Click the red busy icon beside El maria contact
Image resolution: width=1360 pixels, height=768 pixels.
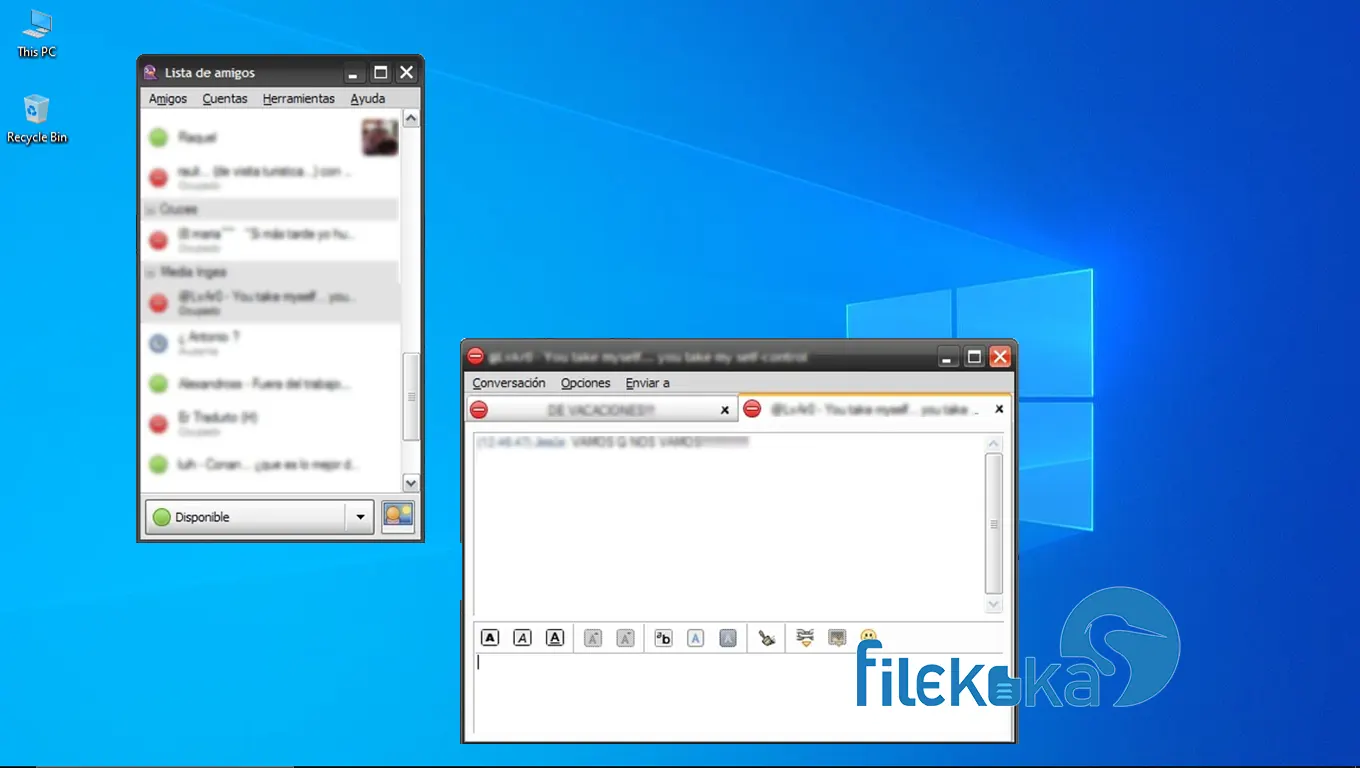coord(158,240)
